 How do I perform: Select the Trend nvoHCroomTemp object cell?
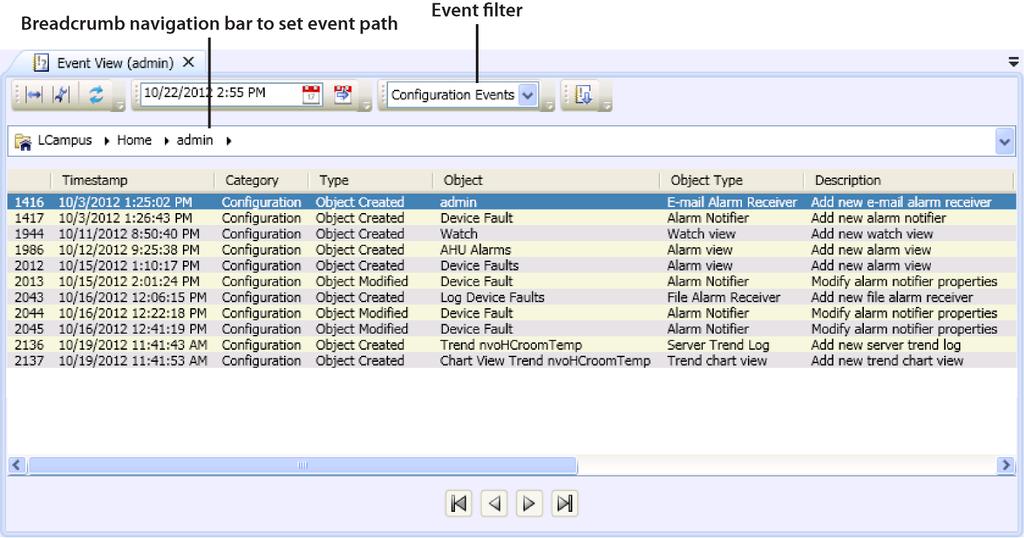click(x=511, y=345)
